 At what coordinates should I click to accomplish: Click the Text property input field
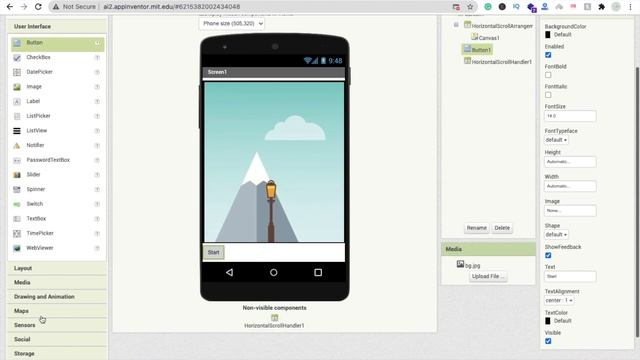click(x=570, y=277)
